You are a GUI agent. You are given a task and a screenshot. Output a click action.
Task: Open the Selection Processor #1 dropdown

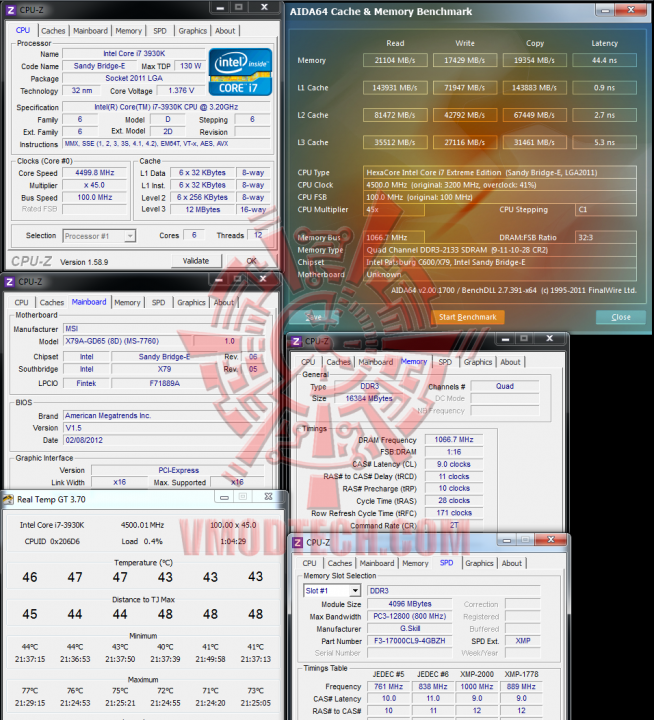(x=130, y=236)
